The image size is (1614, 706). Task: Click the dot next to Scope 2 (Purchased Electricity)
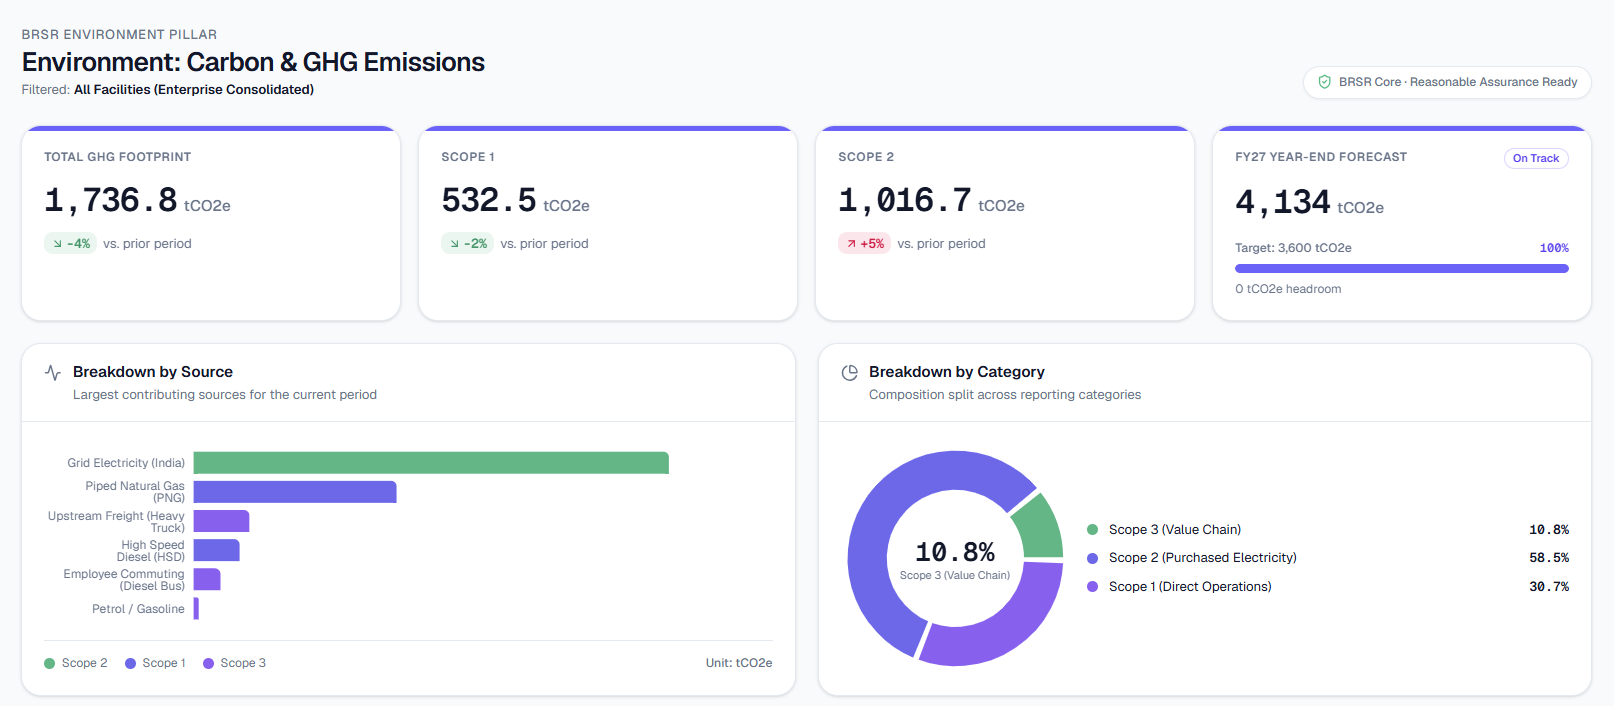[x=1092, y=558]
